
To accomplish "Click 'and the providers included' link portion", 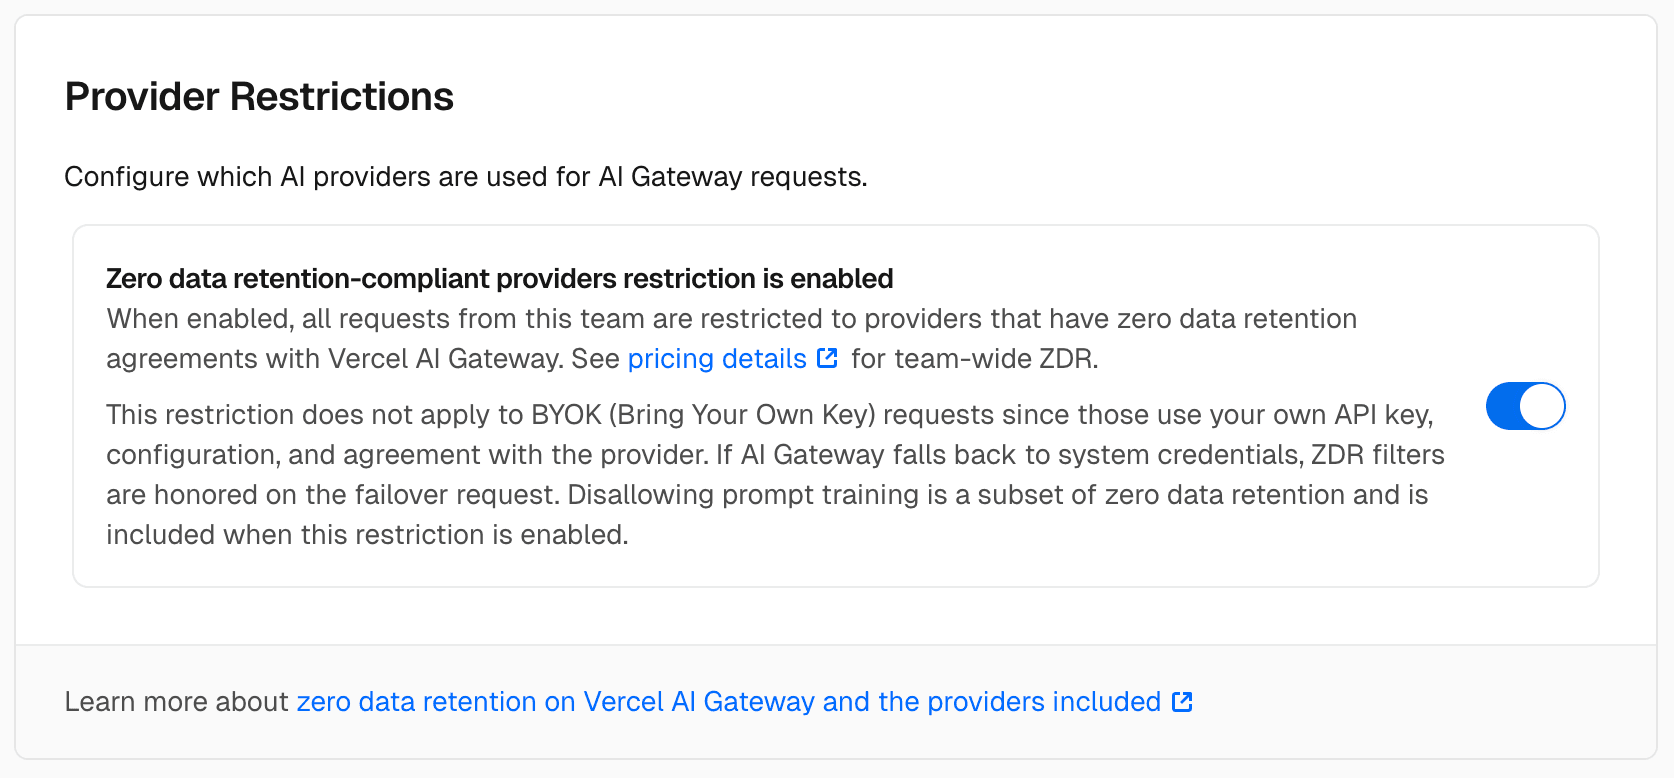I will coord(990,702).
